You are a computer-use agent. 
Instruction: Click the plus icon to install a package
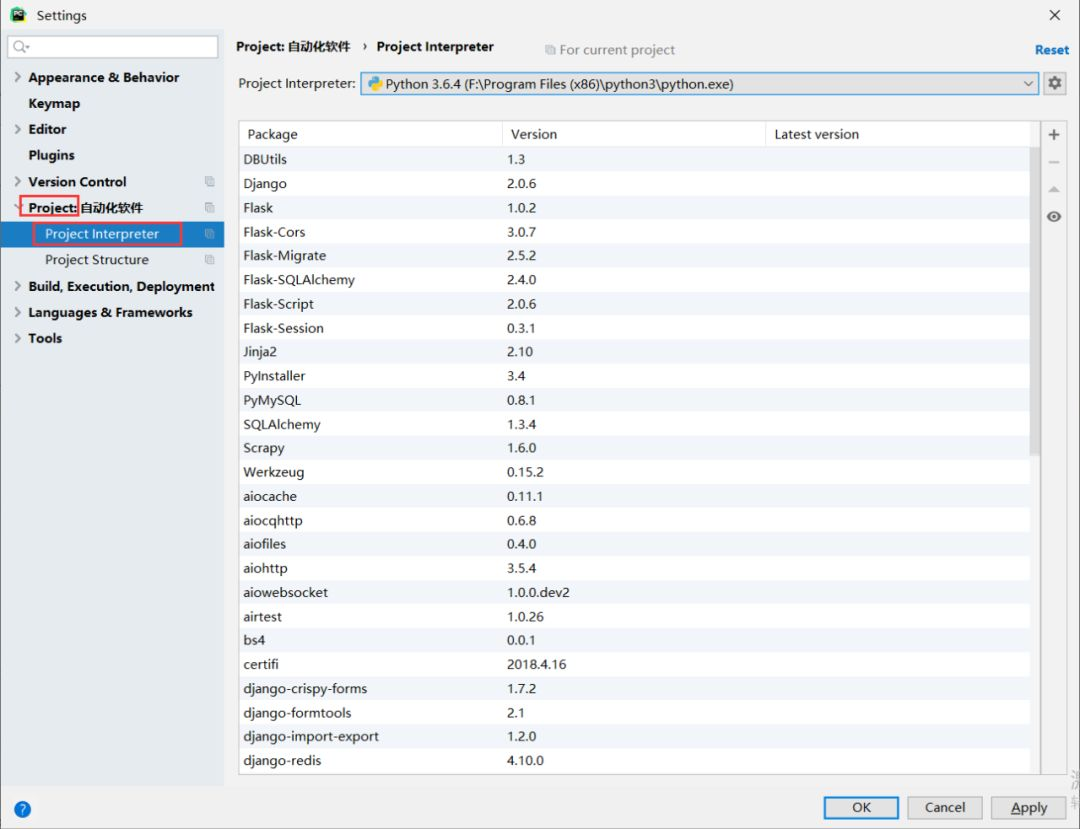(x=1054, y=133)
